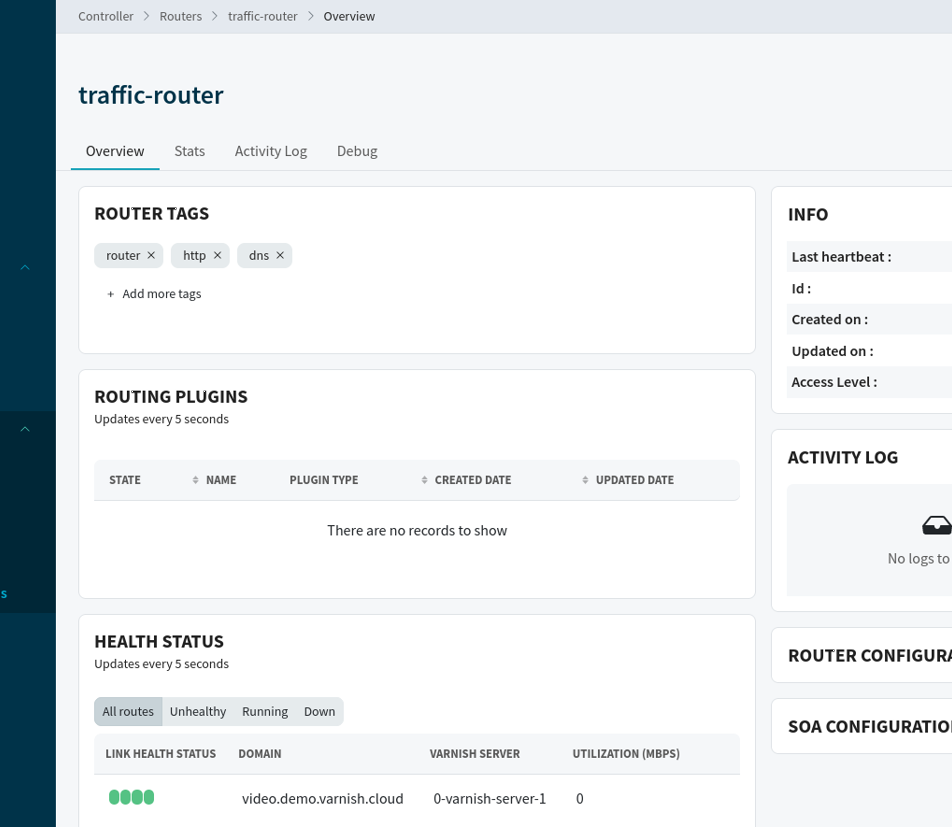
Task: Filter health status to Unhealthy routes
Action: (x=198, y=712)
